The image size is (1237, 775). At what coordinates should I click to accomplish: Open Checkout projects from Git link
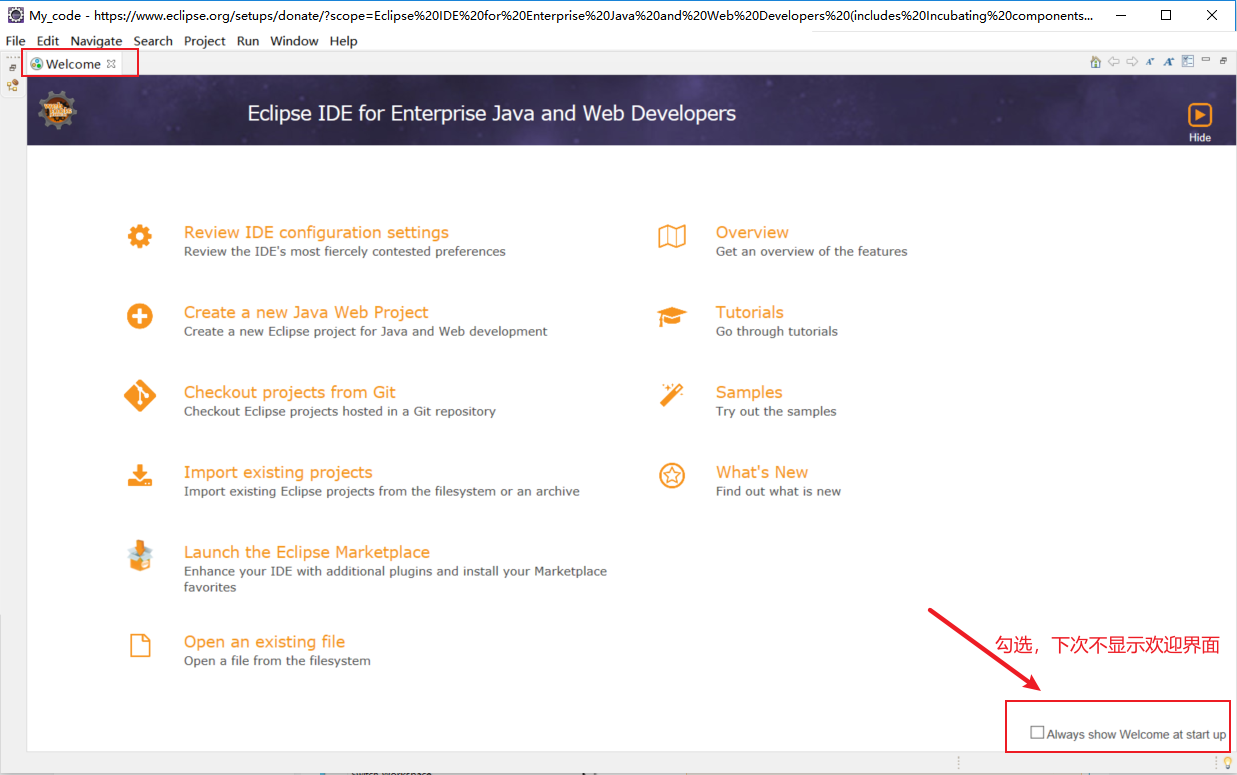(290, 392)
